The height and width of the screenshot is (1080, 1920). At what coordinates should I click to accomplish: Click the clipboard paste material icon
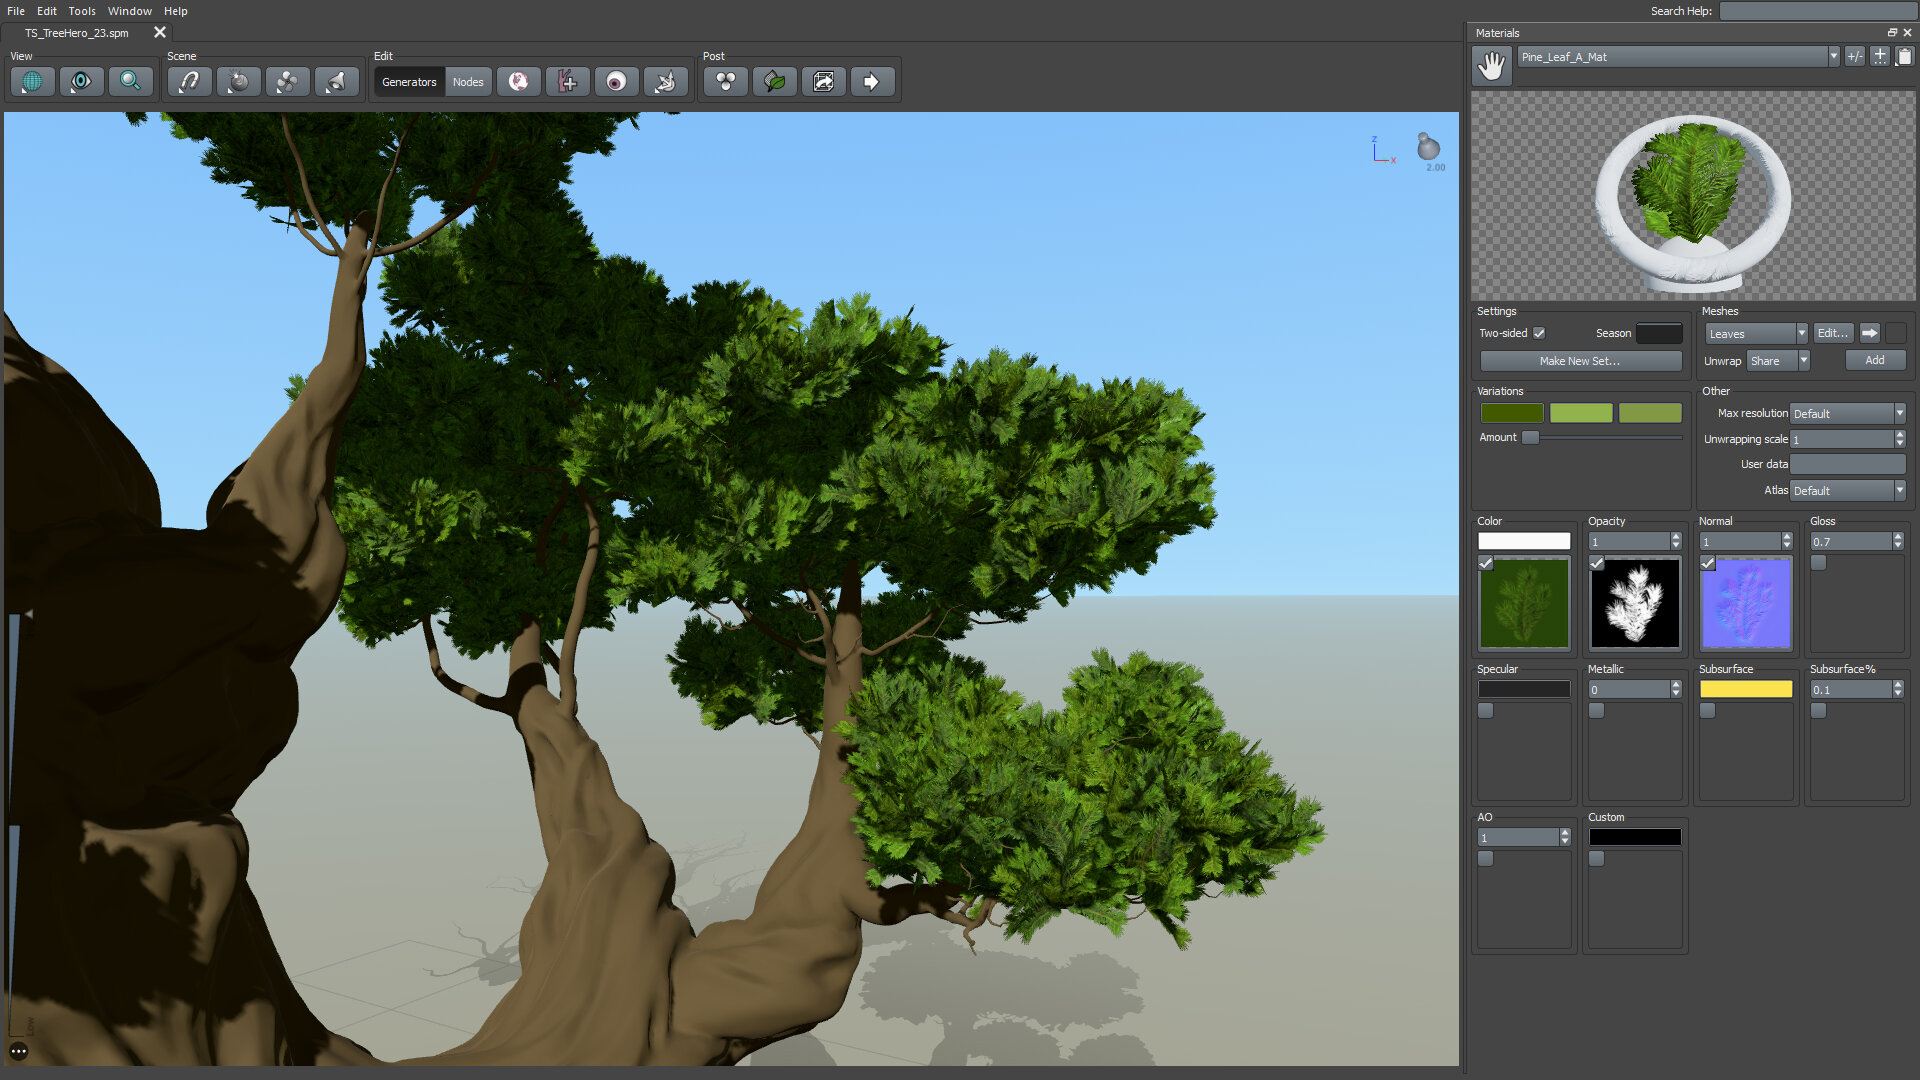click(x=1904, y=57)
